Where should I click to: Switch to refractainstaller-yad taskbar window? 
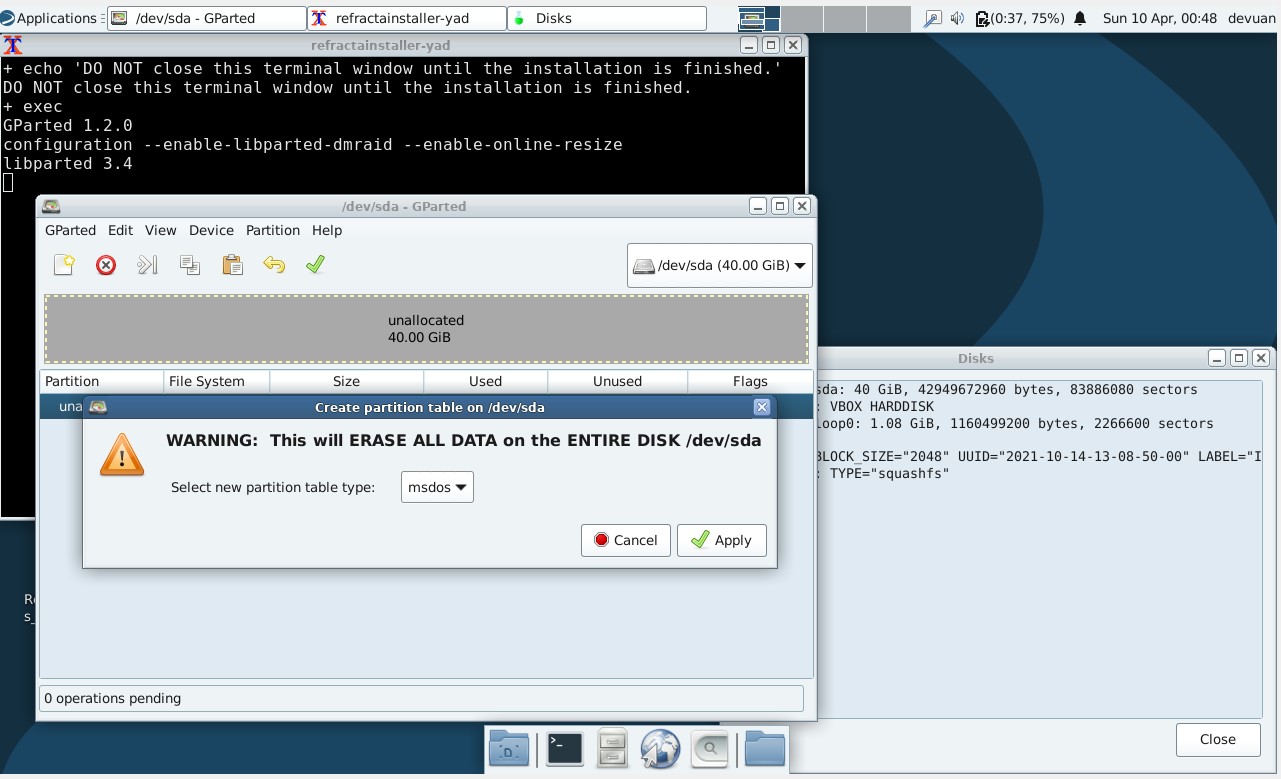(406, 18)
